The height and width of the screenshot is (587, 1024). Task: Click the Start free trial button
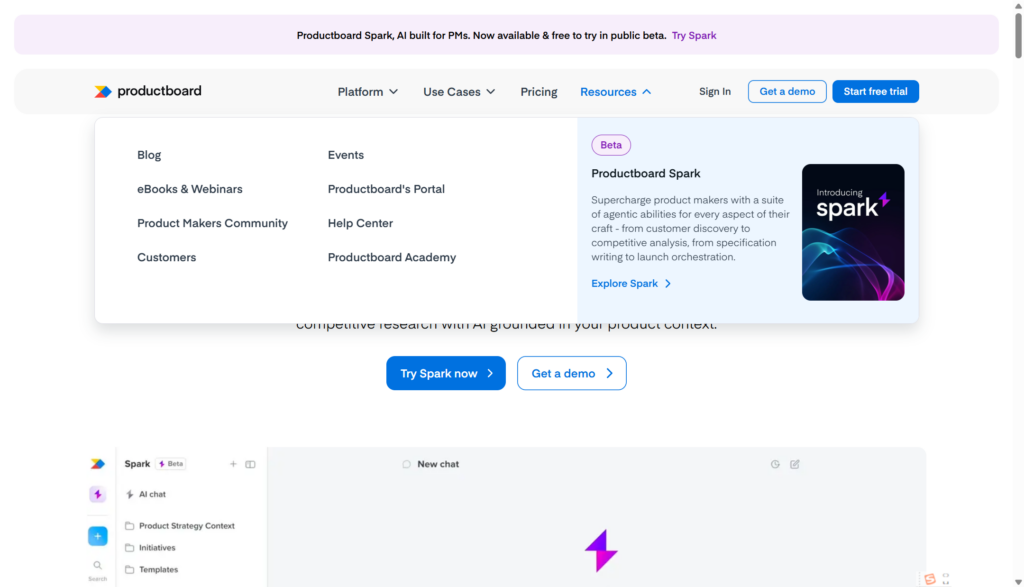[x=875, y=92]
